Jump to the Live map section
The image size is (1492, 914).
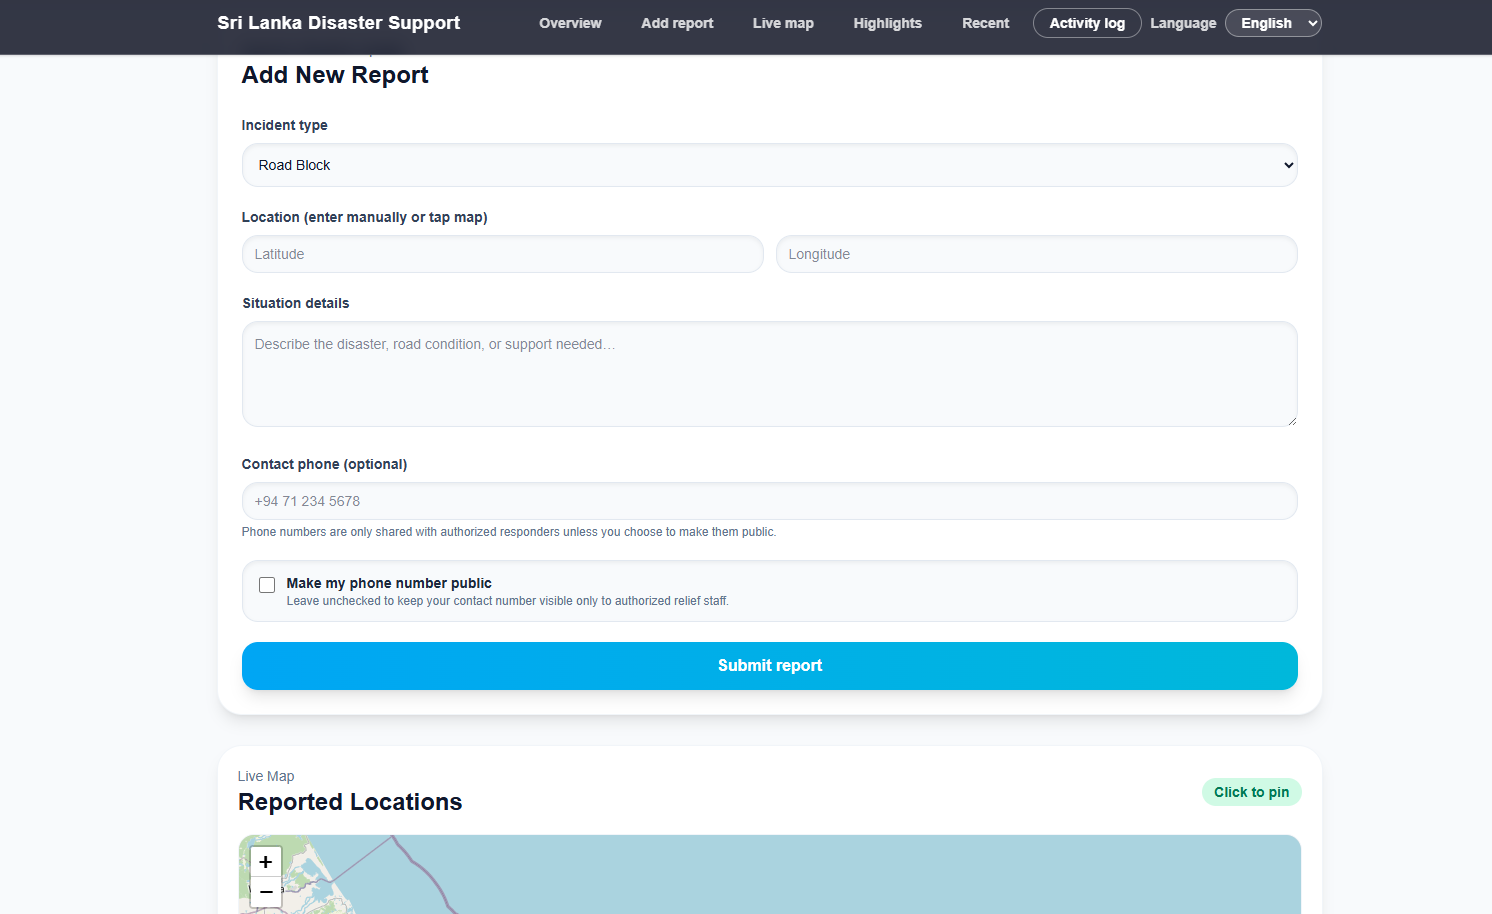click(x=783, y=23)
